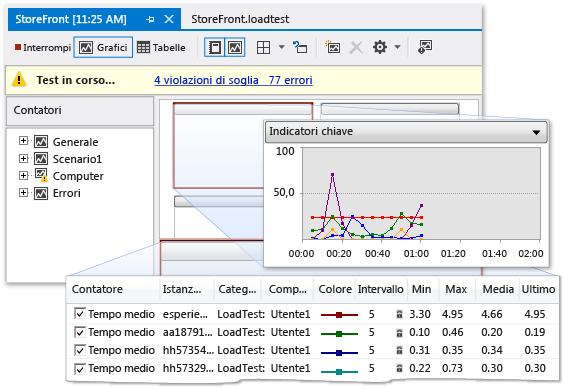Click the warning icon in status bar
Image resolution: width=564 pixels, height=388 pixels.
pos(19,79)
